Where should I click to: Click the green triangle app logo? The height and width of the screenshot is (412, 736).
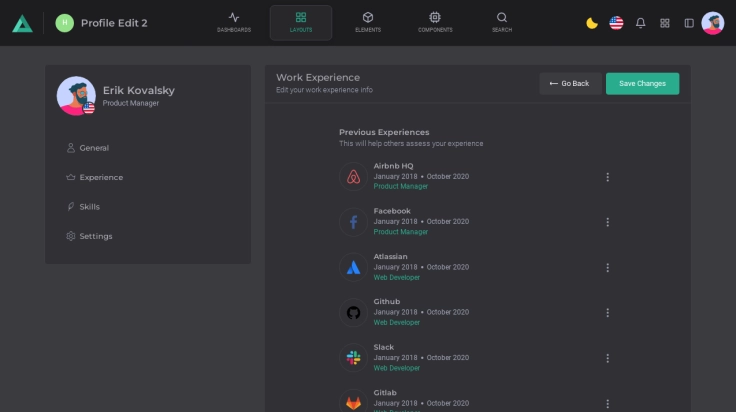tap(22, 23)
